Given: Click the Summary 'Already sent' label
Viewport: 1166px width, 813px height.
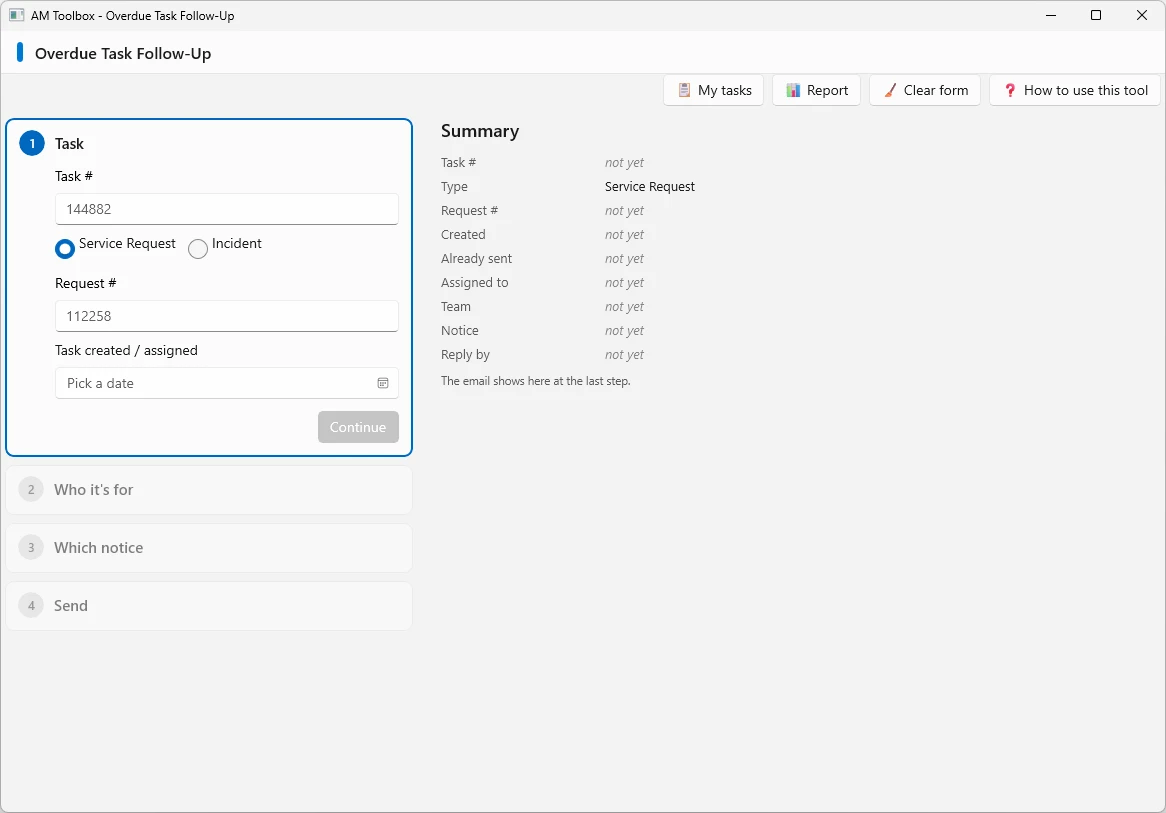Looking at the screenshot, I should [x=477, y=259].
